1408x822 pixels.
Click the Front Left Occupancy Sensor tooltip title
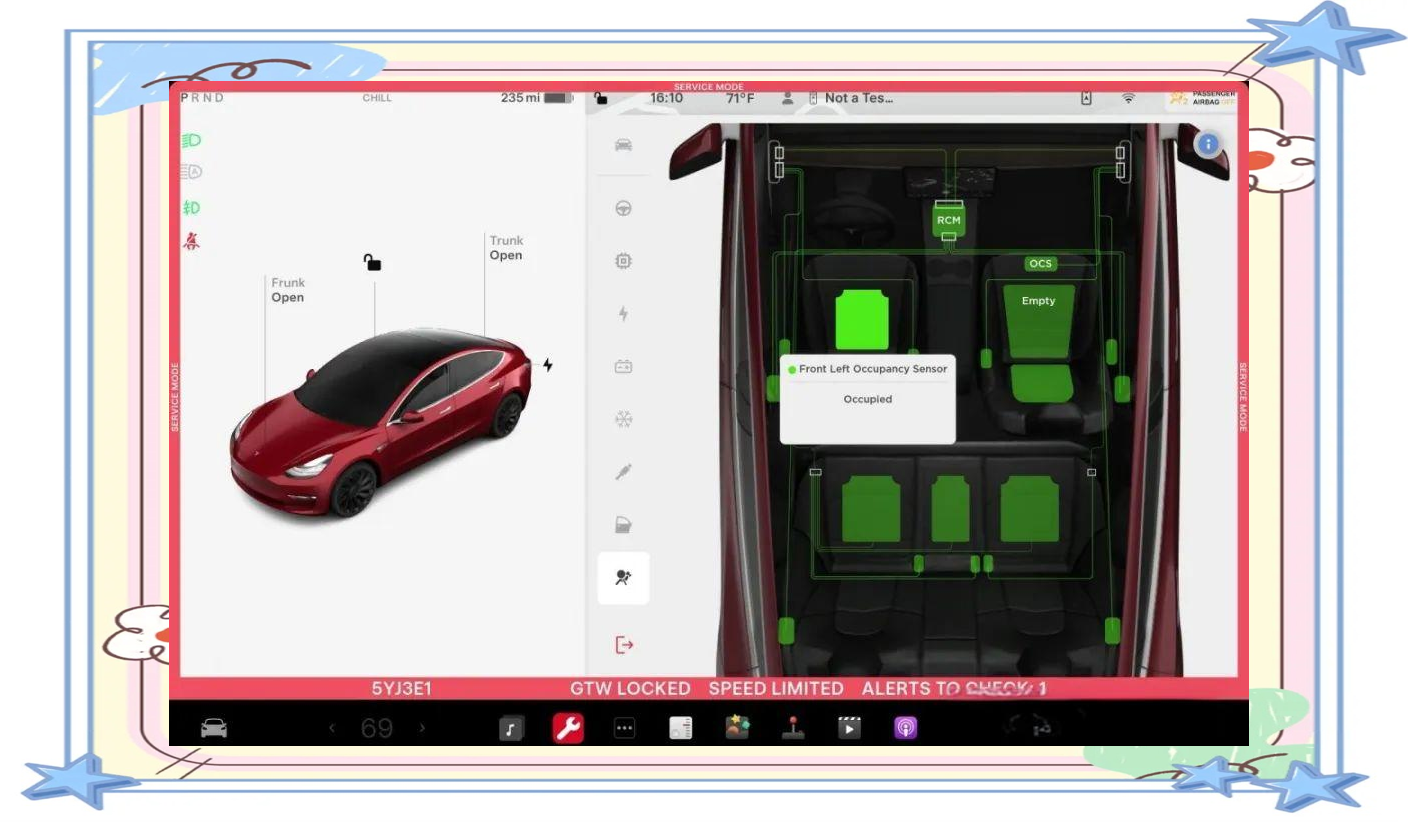[x=873, y=369]
